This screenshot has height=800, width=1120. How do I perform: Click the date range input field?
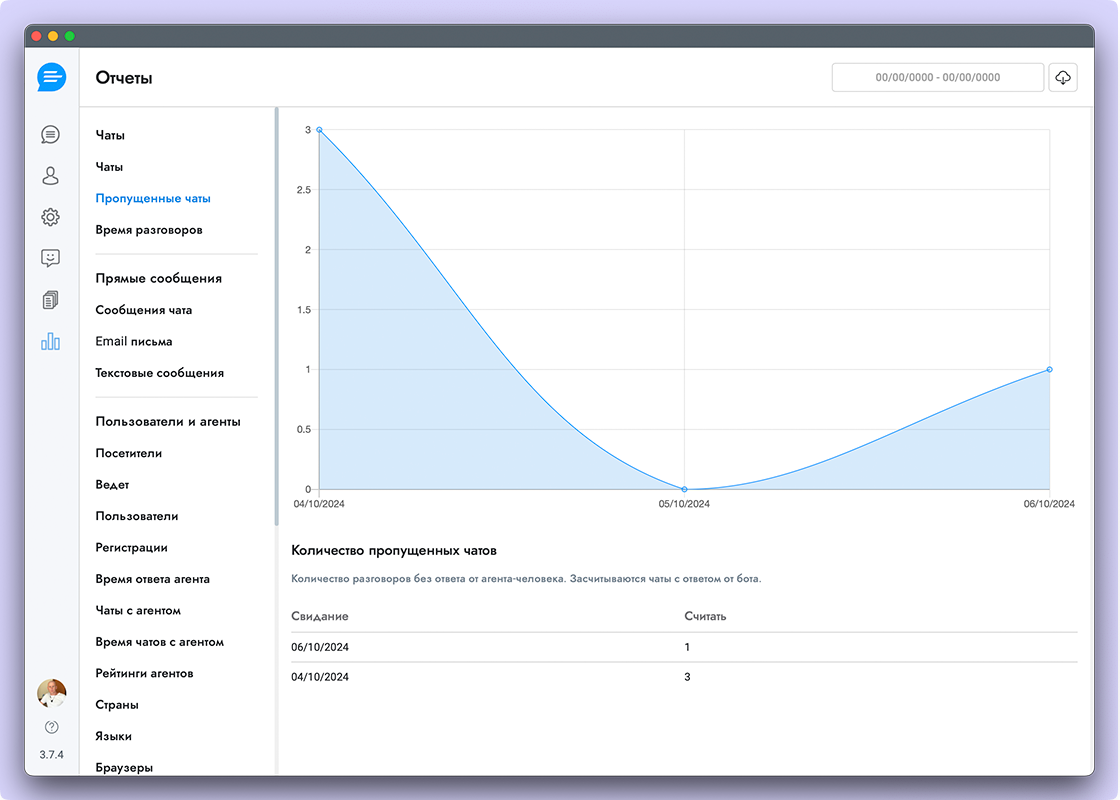pyautogui.click(x=937, y=77)
